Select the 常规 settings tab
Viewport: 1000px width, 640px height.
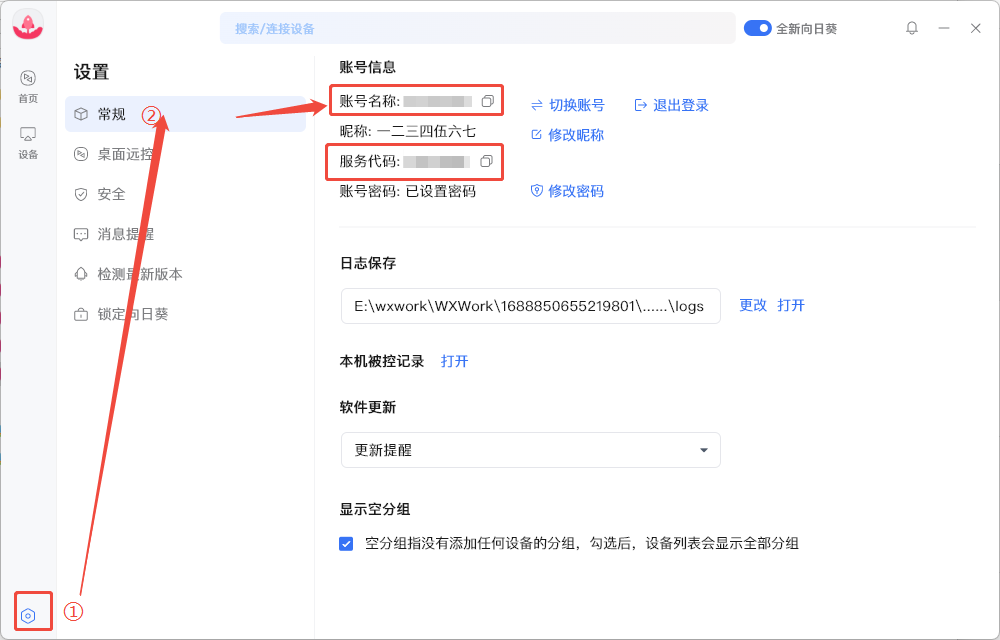click(x=185, y=114)
